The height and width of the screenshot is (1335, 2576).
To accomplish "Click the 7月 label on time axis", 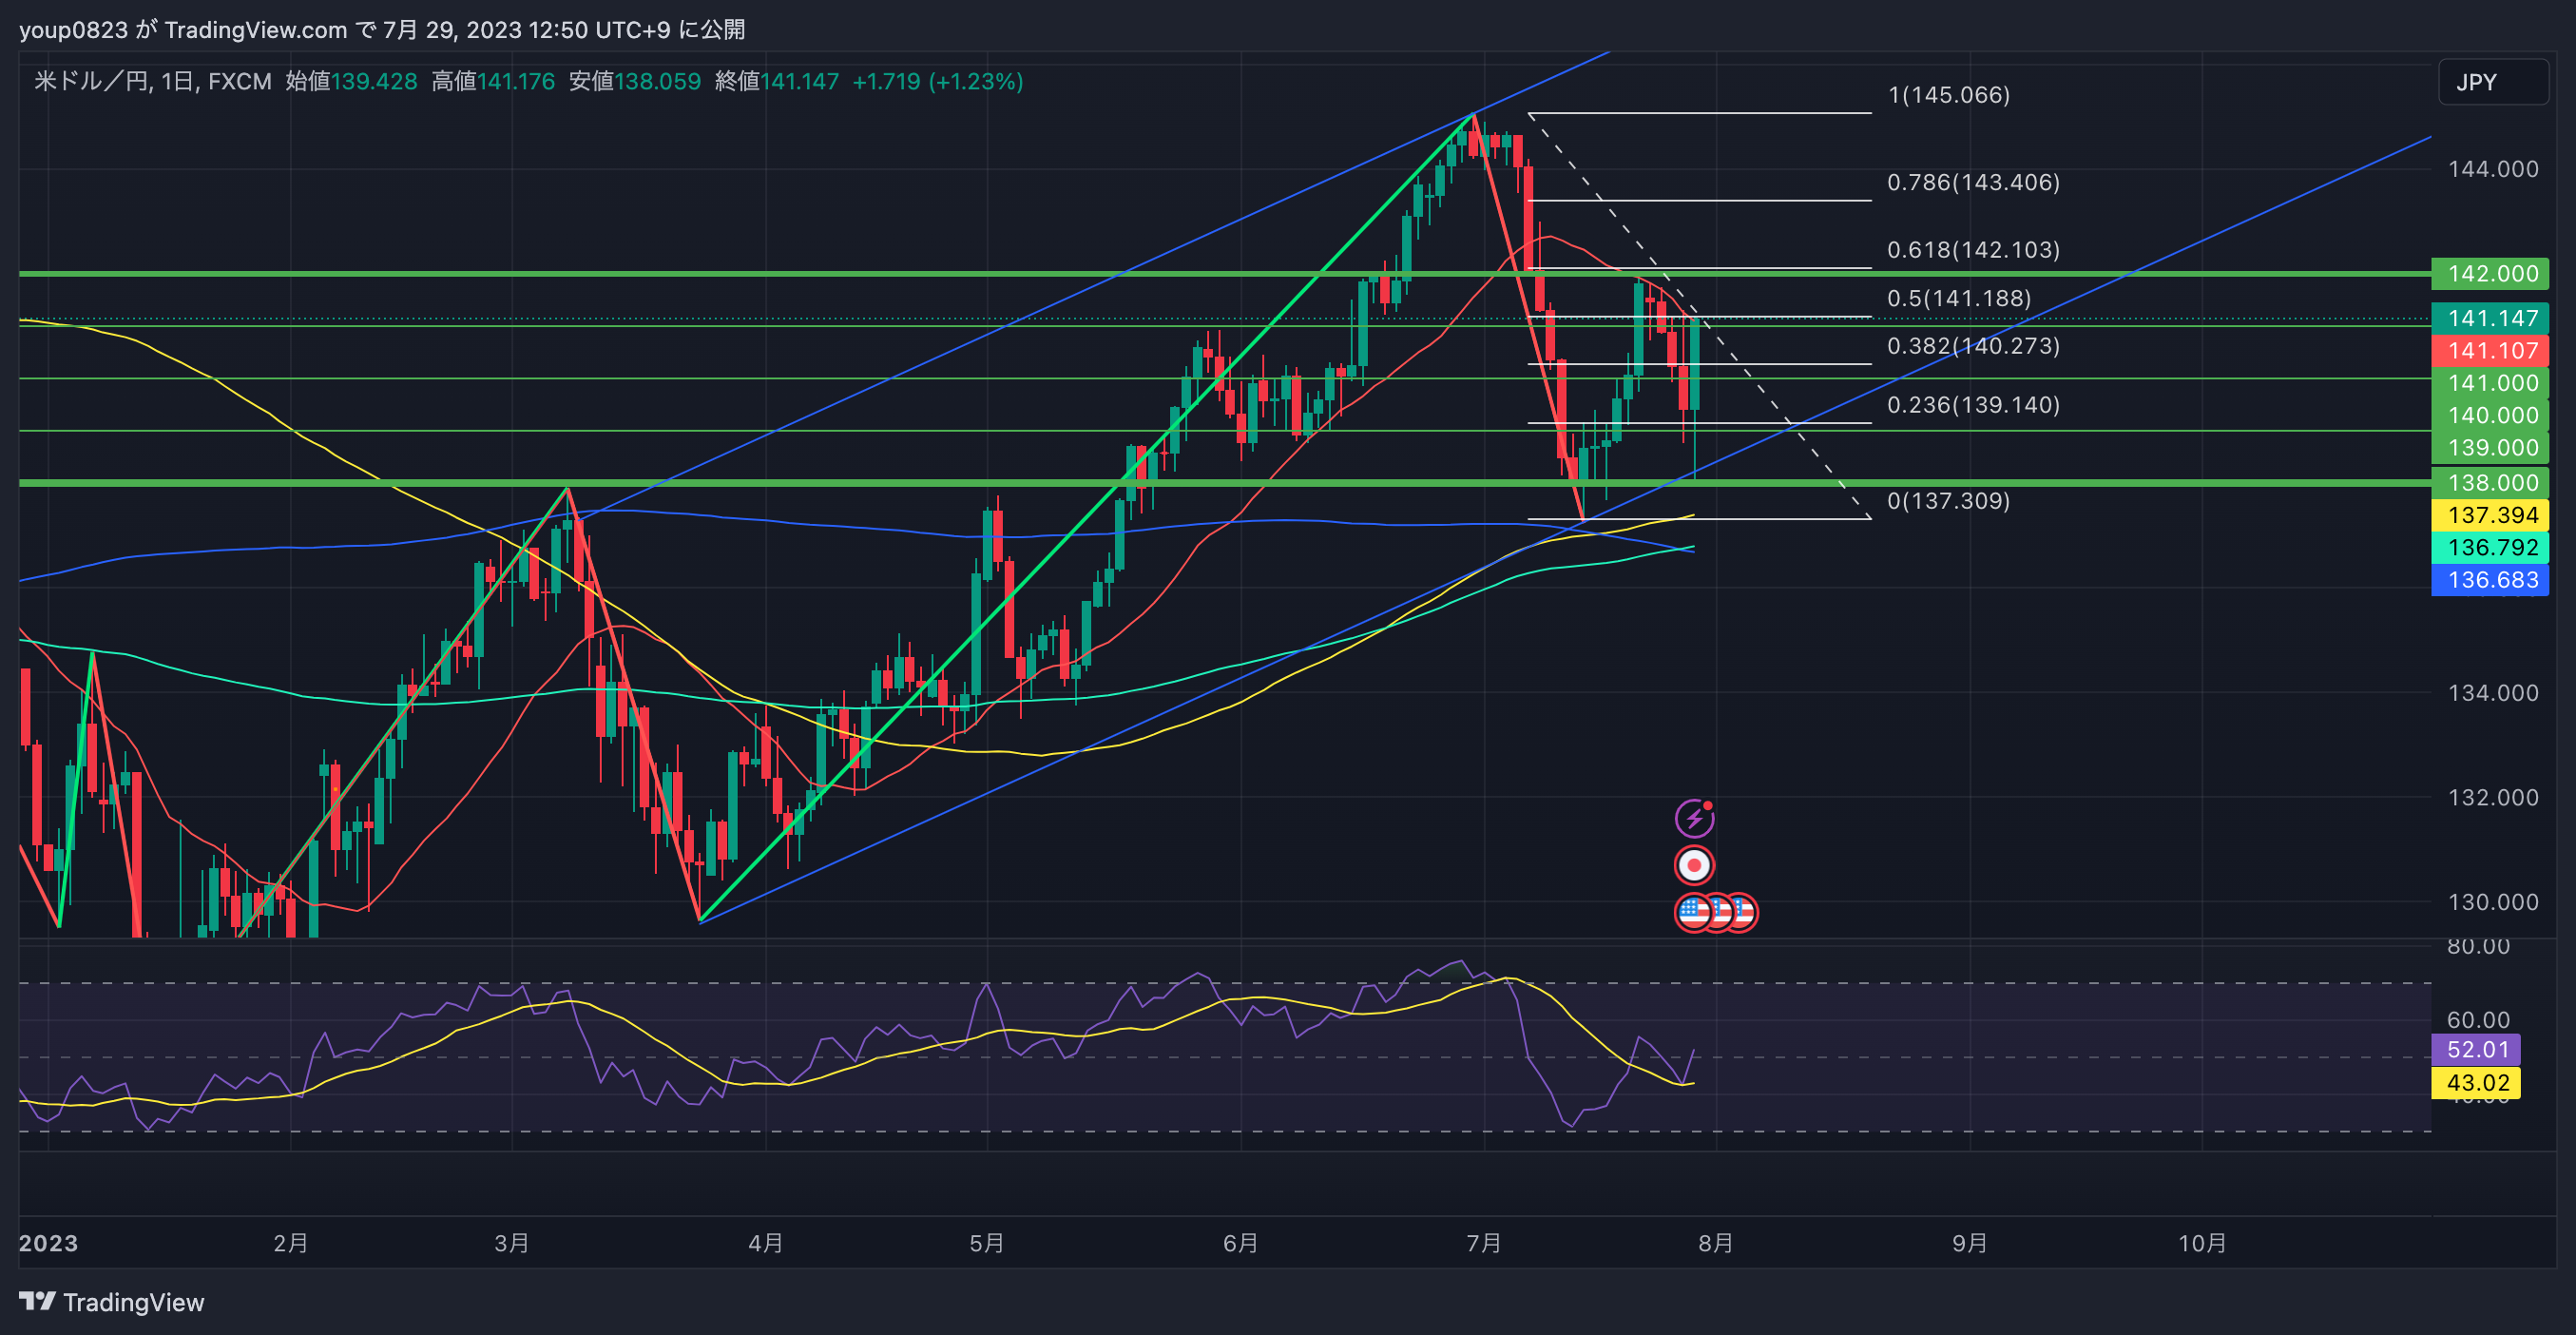I will (x=1484, y=1243).
